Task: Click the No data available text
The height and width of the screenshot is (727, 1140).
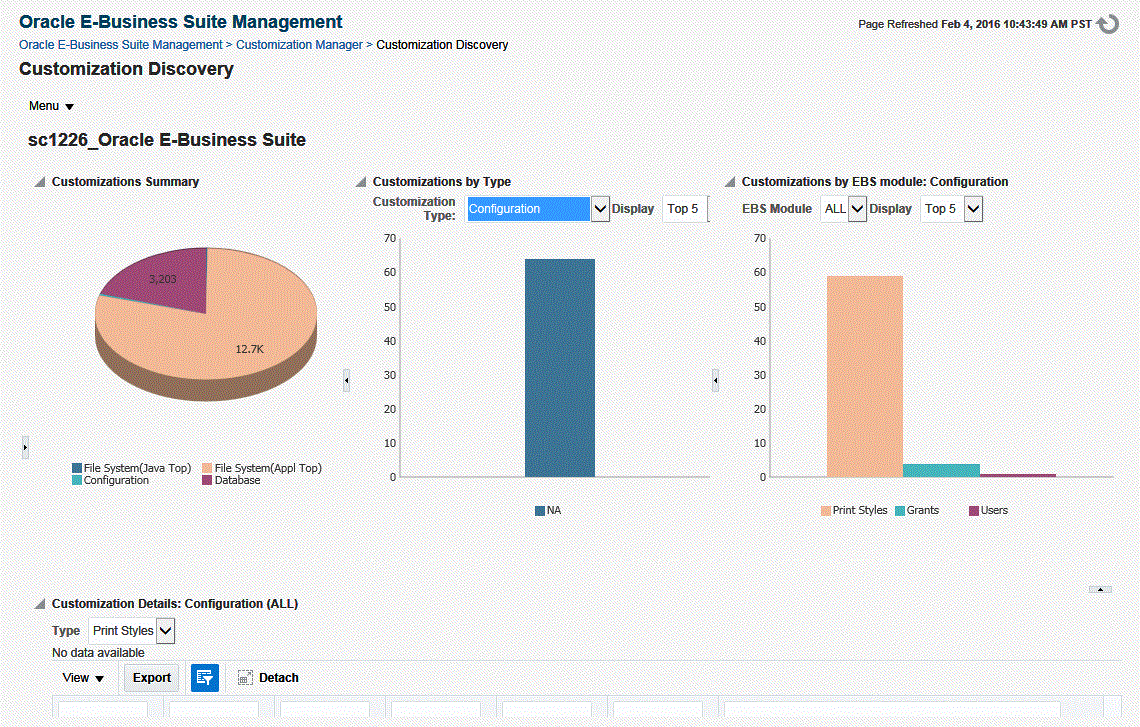Action: [x=98, y=653]
